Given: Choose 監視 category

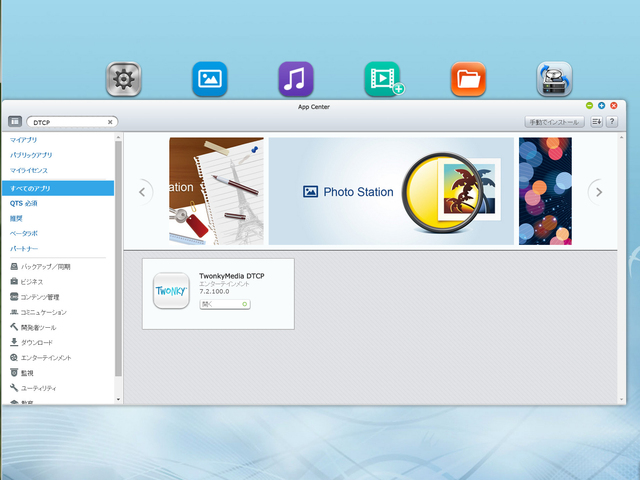Looking at the screenshot, I should pos(22,373).
